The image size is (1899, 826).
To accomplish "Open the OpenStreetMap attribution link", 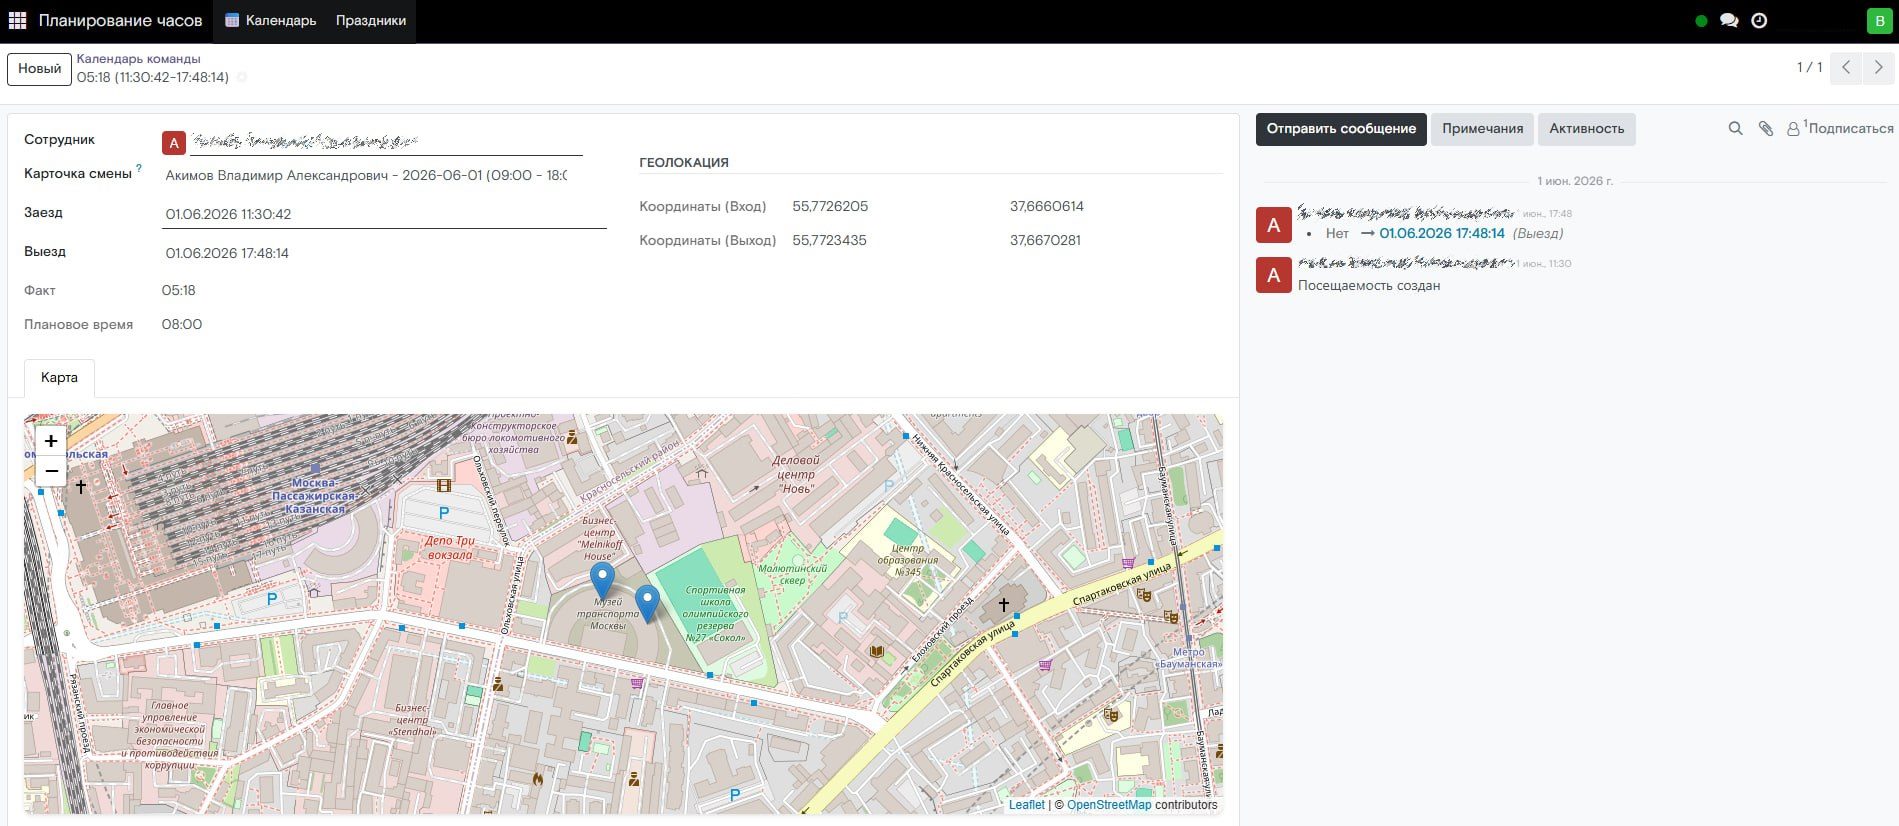I will tap(1109, 805).
